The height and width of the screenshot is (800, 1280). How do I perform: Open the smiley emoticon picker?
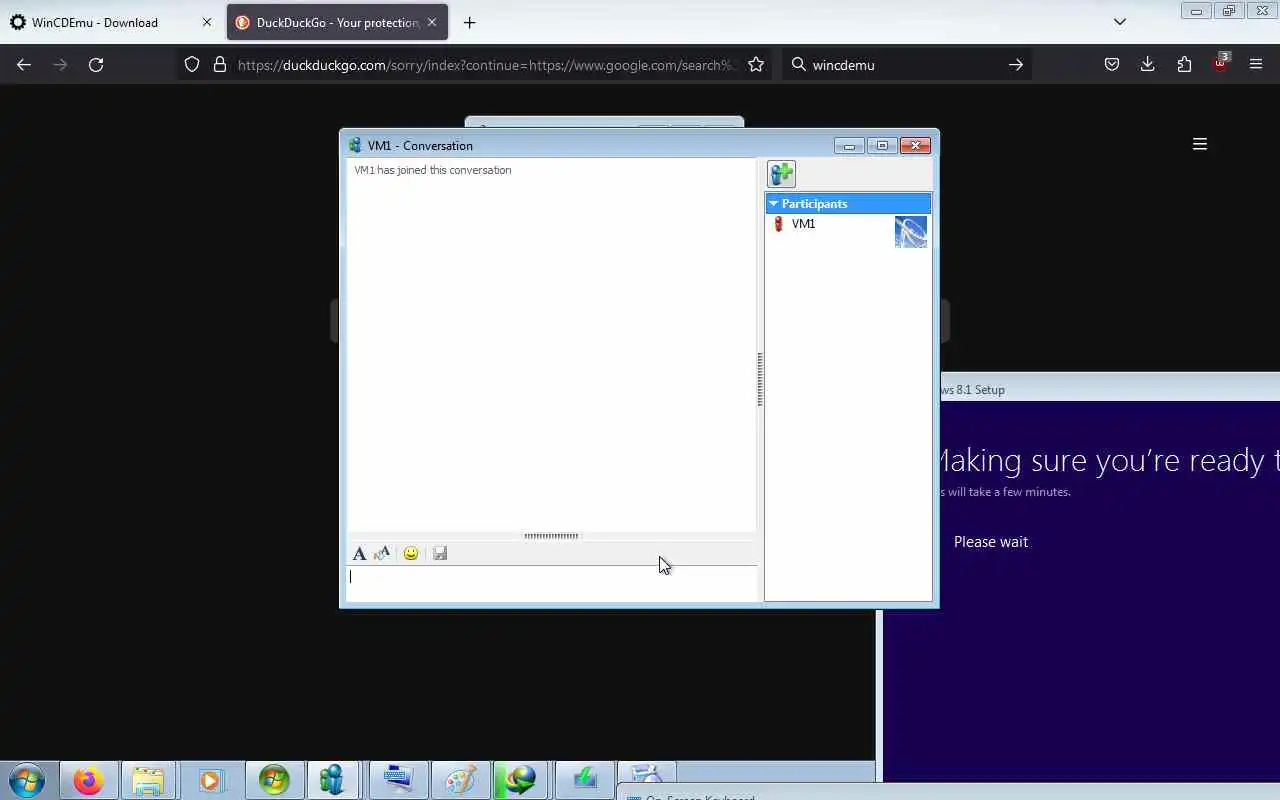click(410, 553)
